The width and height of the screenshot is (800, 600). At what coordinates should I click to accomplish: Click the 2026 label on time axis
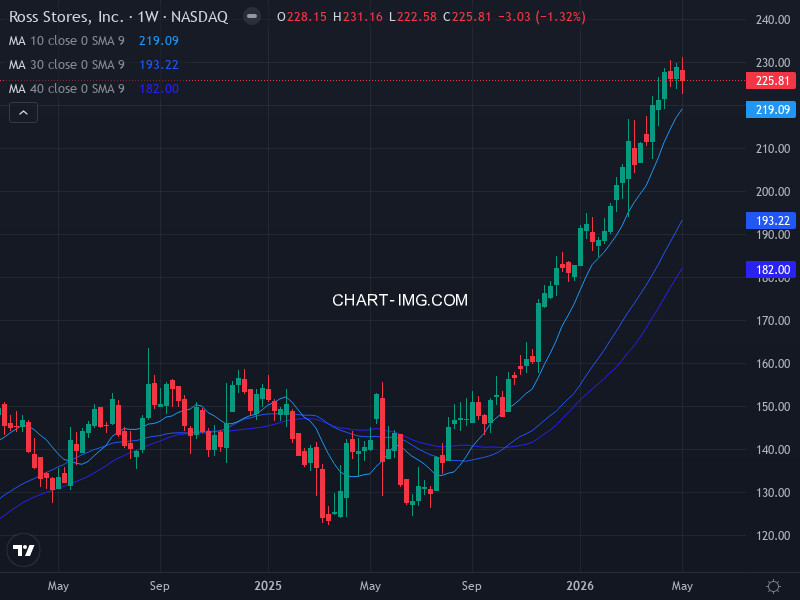[x=580, y=586]
